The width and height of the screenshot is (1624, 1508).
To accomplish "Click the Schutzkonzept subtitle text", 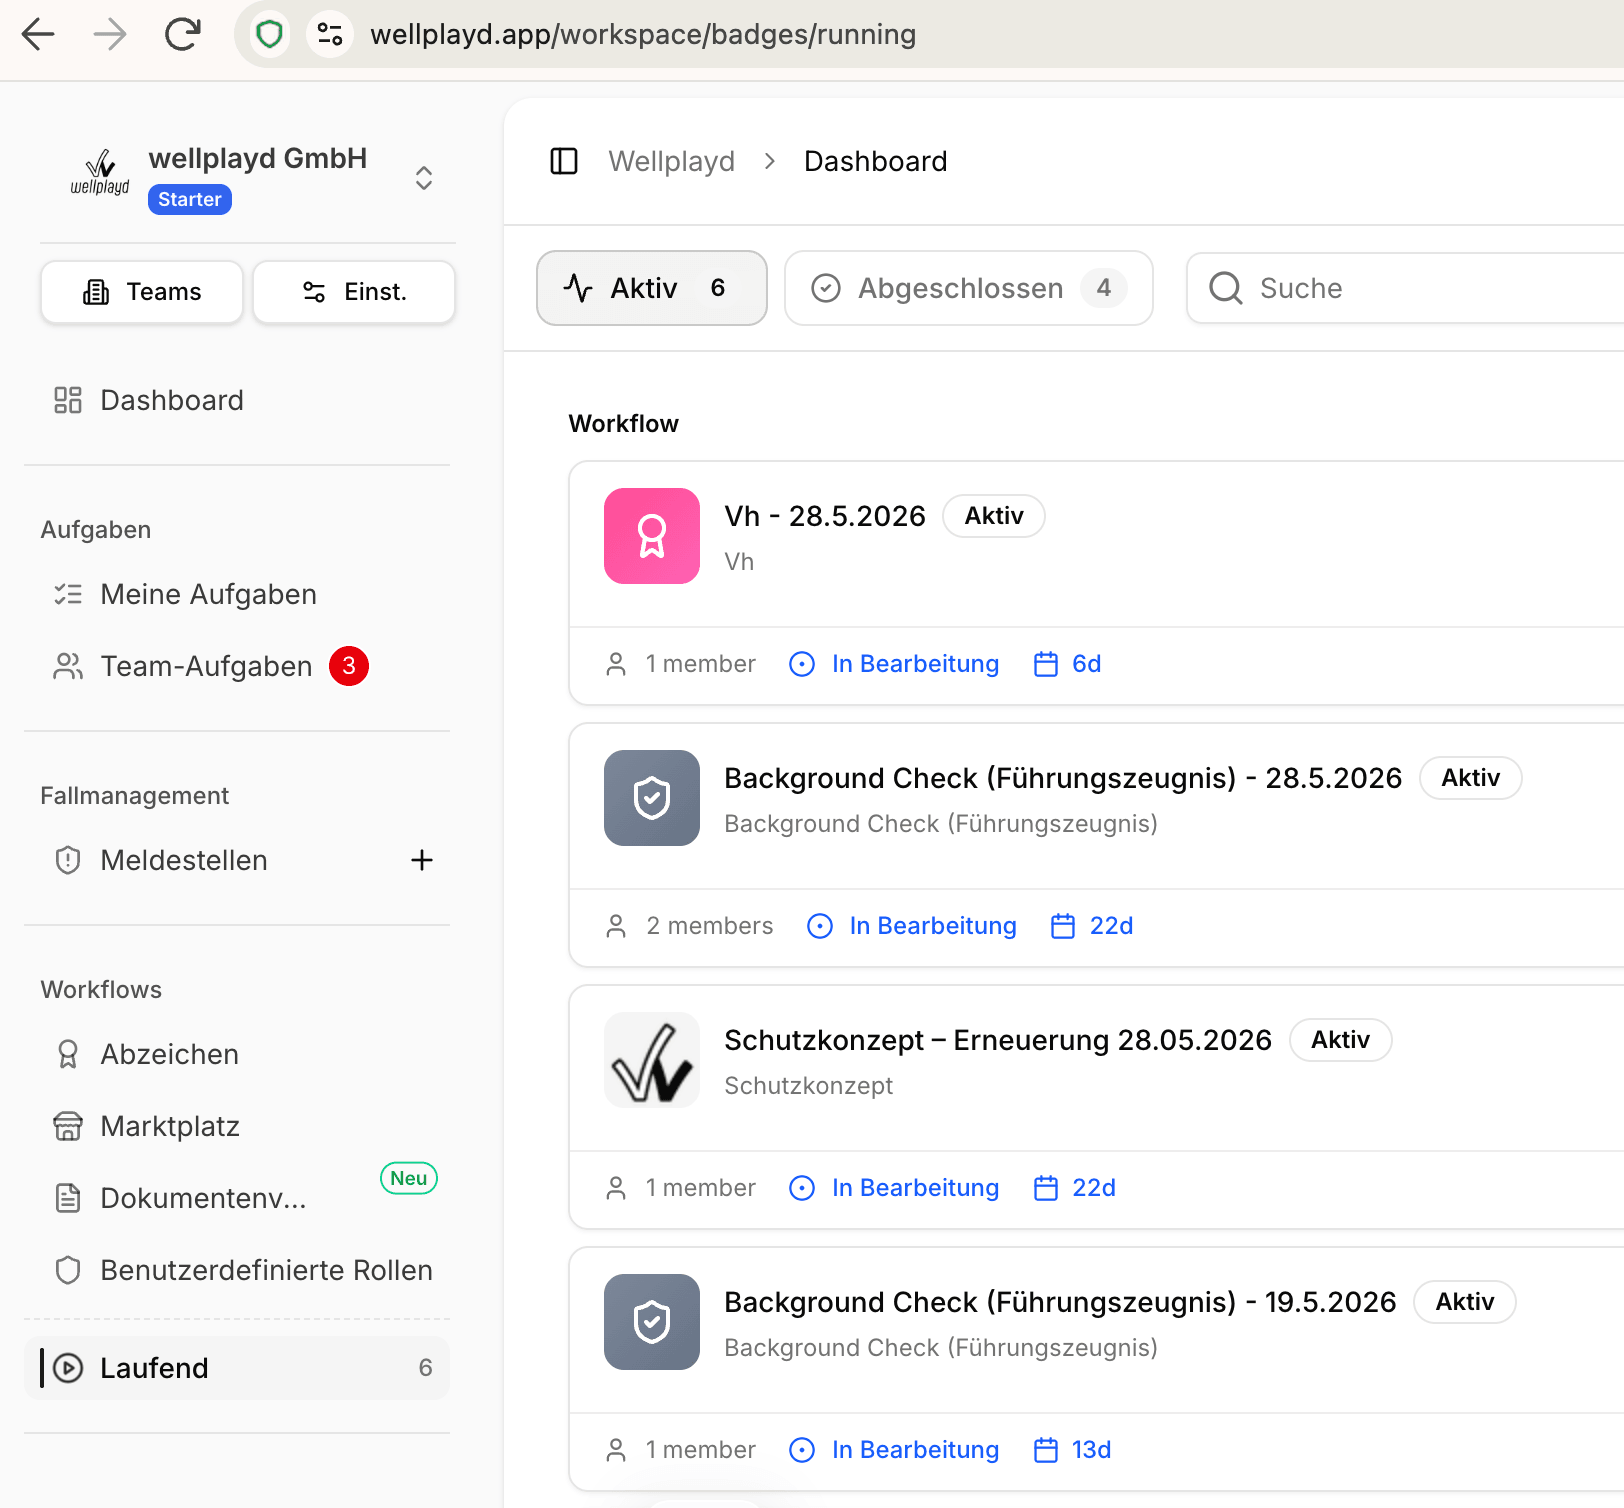I will 808,1086.
